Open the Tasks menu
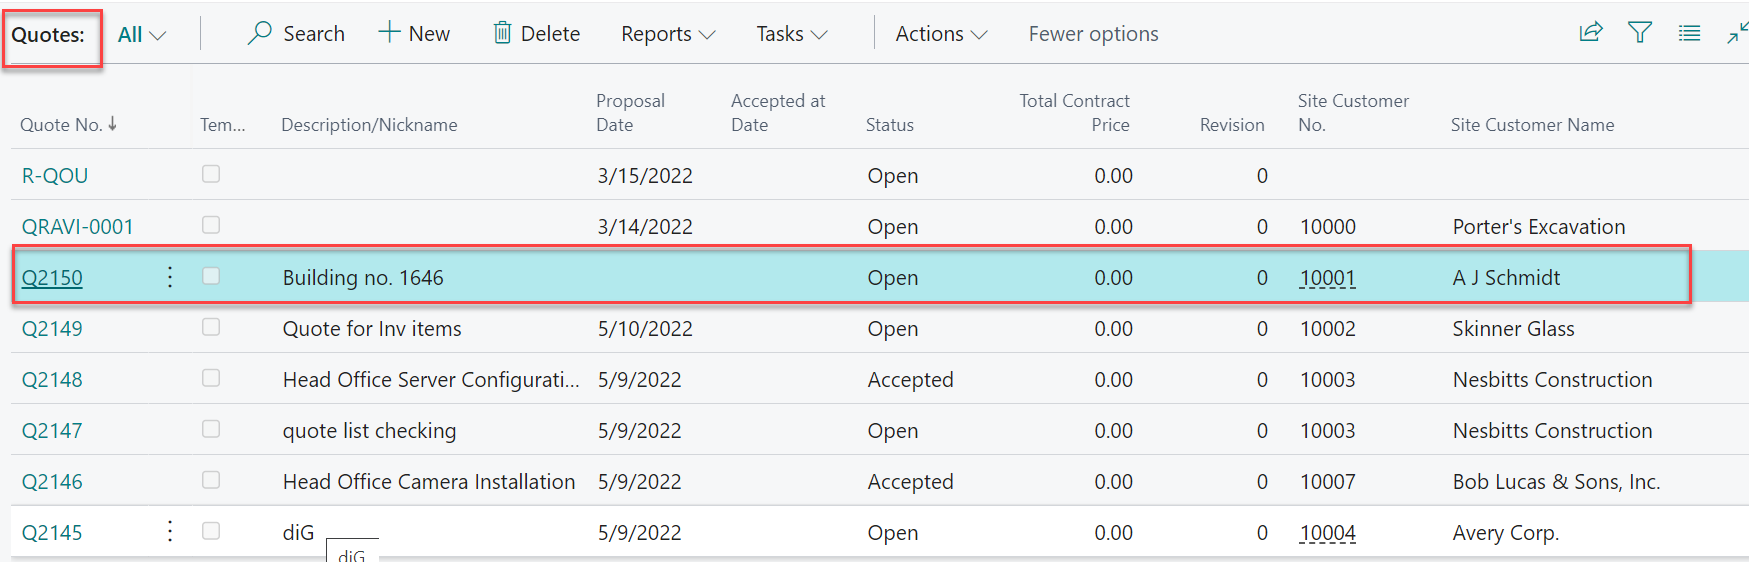The image size is (1749, 562). (791, 34)
